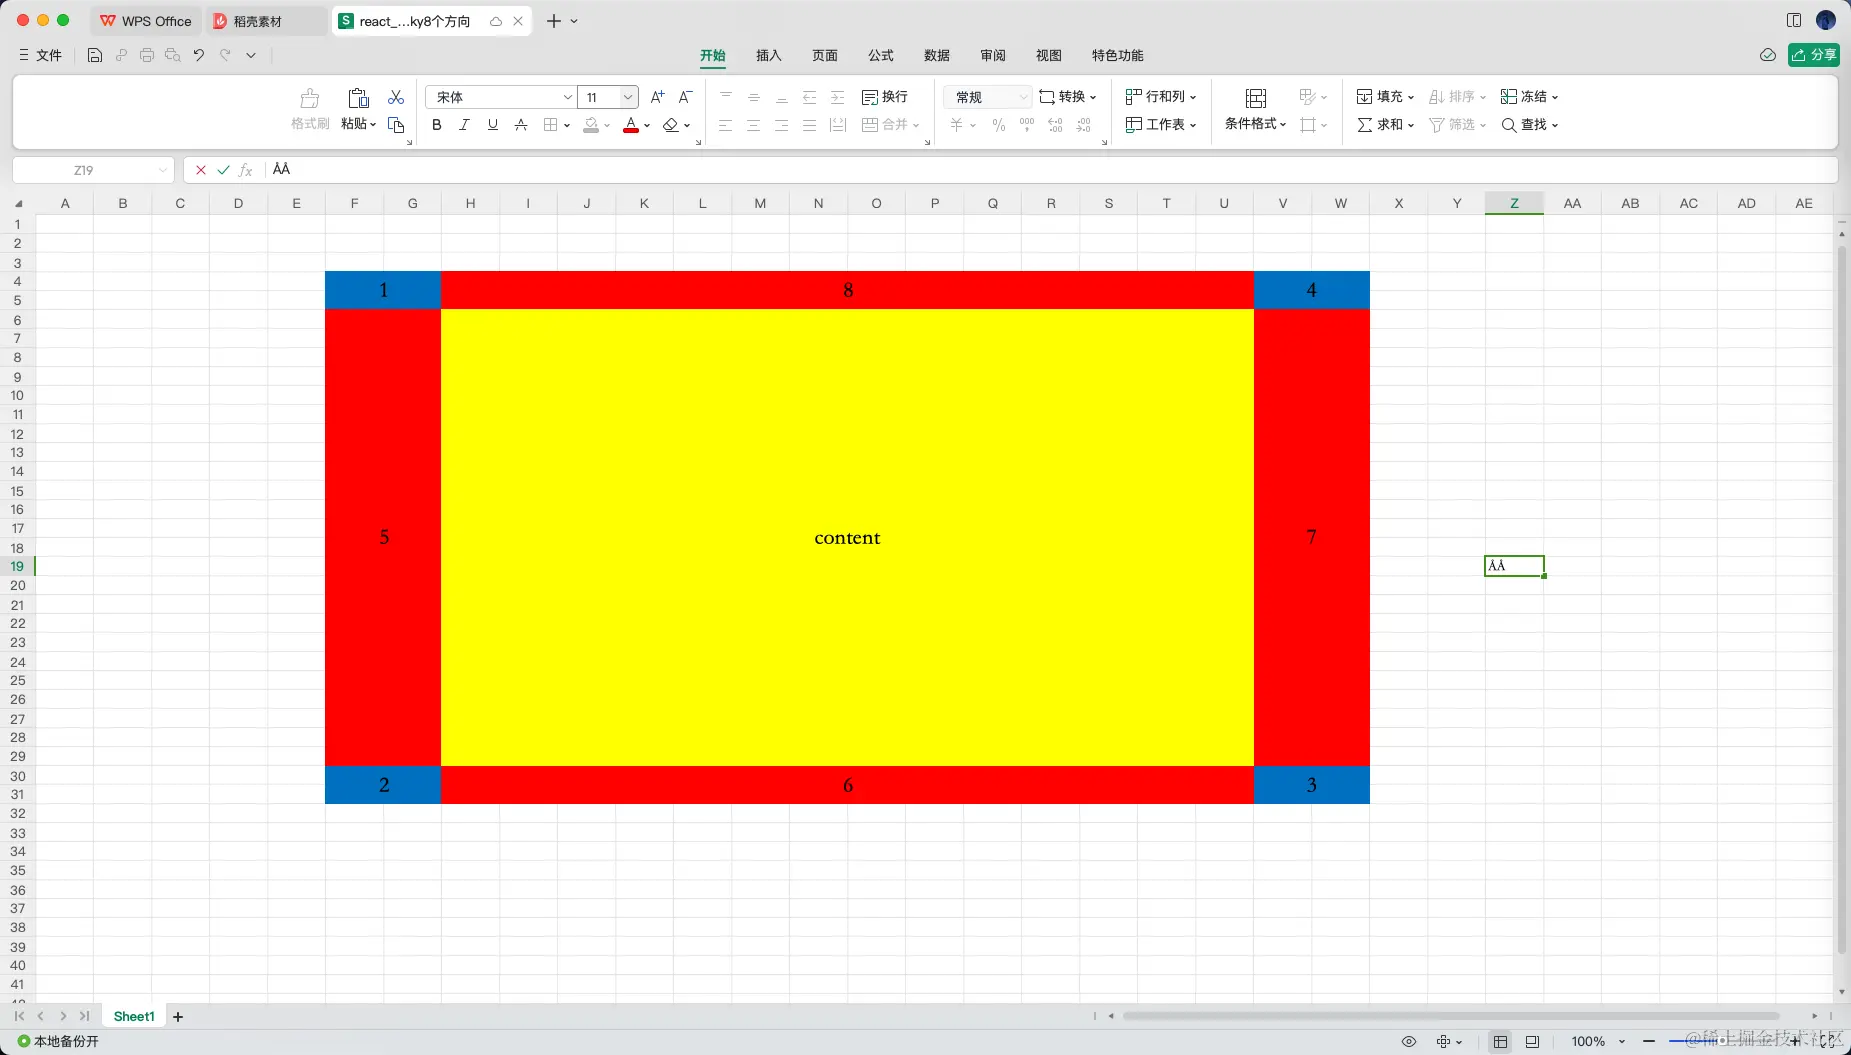The width and height of the screenshot is (1851, 1055).
Task: Click the save icon in quick toolbar
Action: (x=95, y=55)
